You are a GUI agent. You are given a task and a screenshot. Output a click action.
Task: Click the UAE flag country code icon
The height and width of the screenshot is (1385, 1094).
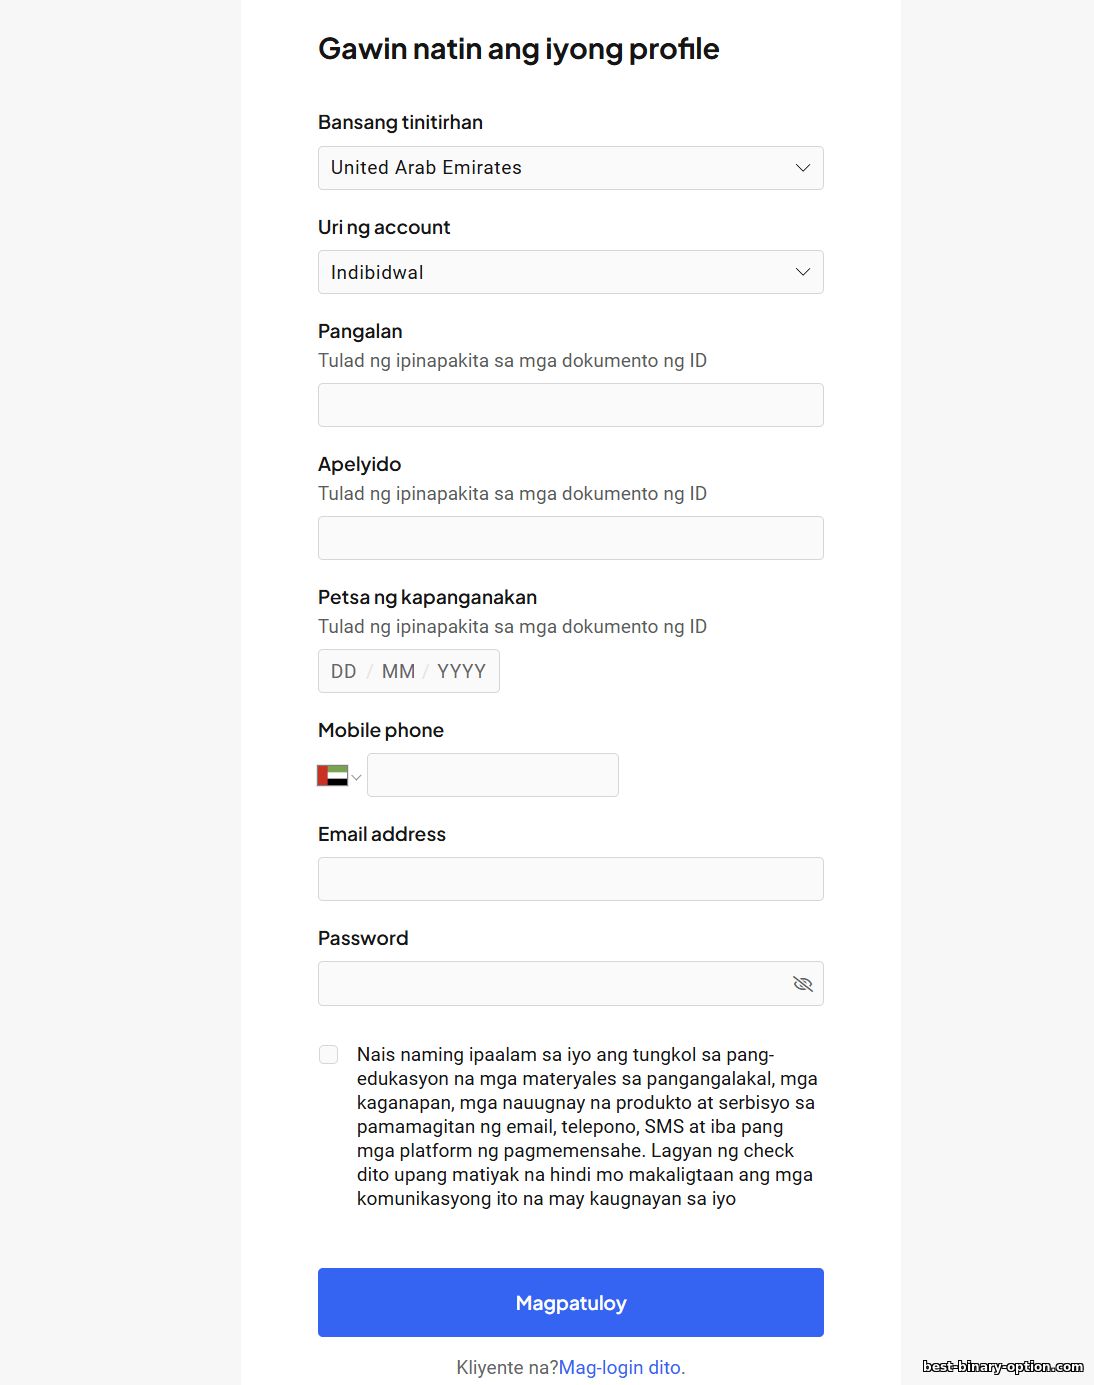pos(332,776)
